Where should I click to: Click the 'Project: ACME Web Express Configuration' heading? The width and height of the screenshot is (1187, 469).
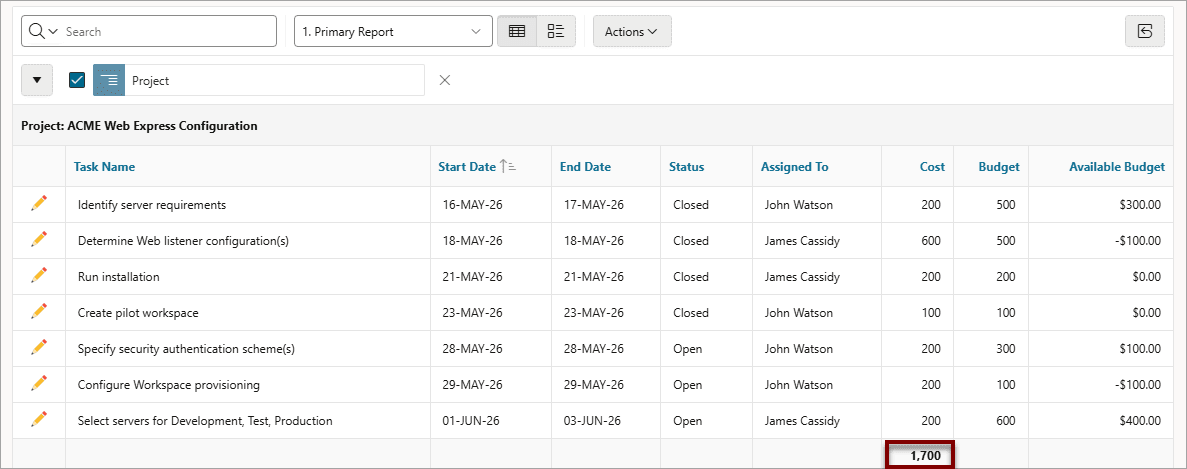pos(139,126)
